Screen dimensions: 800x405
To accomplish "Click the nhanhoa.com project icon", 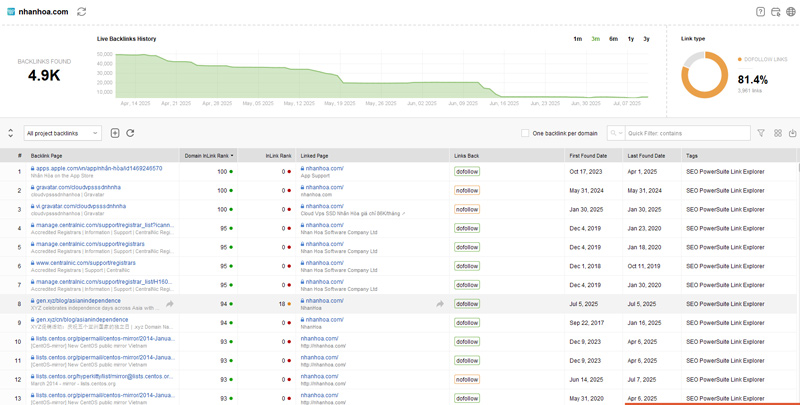I will coord(11,12).
